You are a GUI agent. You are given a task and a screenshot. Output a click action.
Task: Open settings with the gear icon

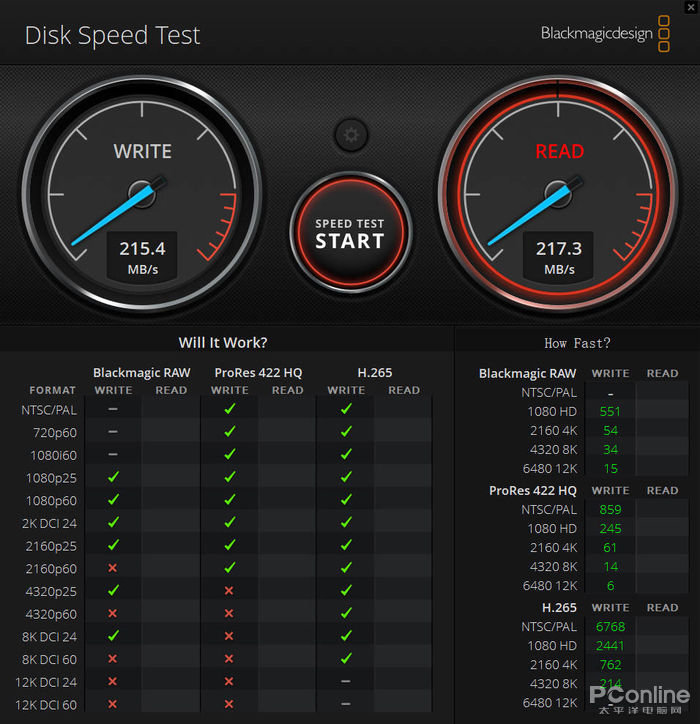(350, 134)
